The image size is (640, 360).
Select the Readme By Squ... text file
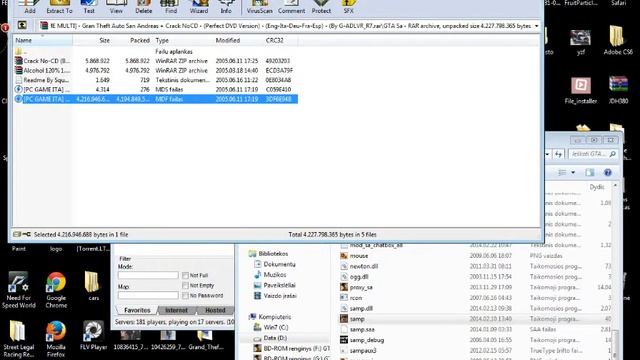tap(156, 80)
